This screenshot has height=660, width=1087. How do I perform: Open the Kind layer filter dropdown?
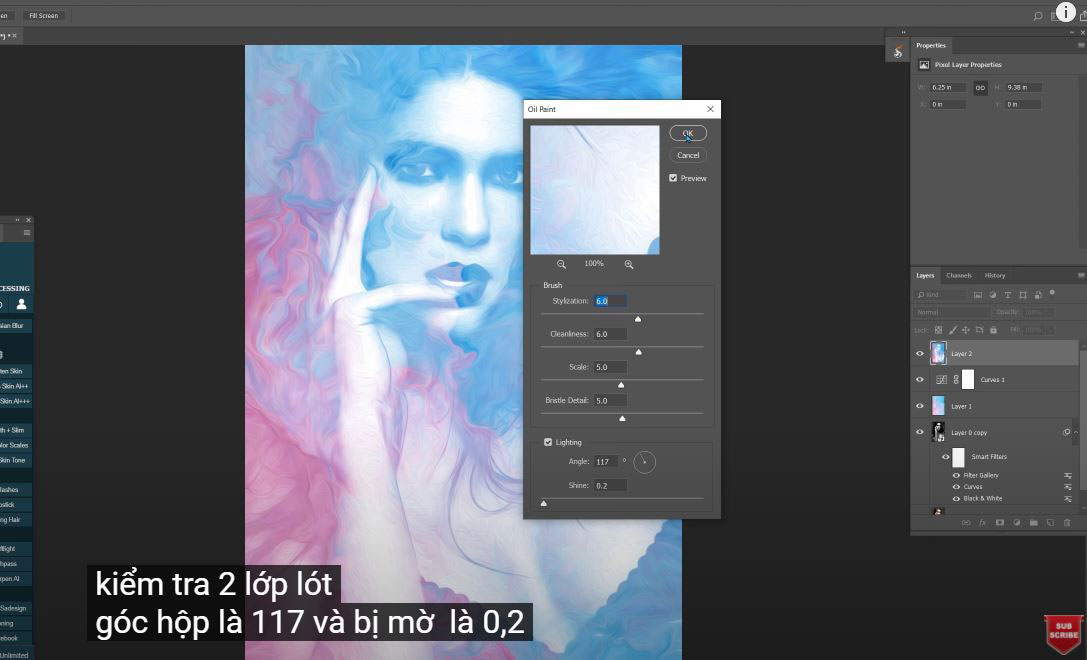pyautogui.click(x=941, y=295)
